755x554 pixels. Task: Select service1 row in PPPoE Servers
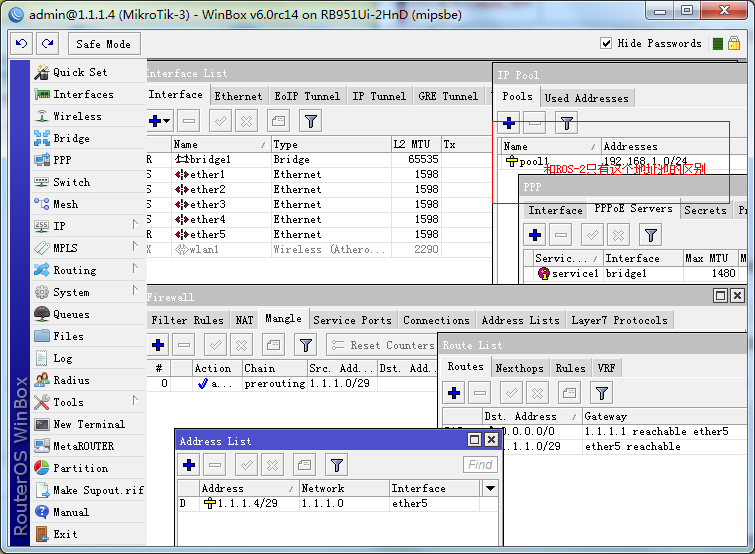[635, 273]
